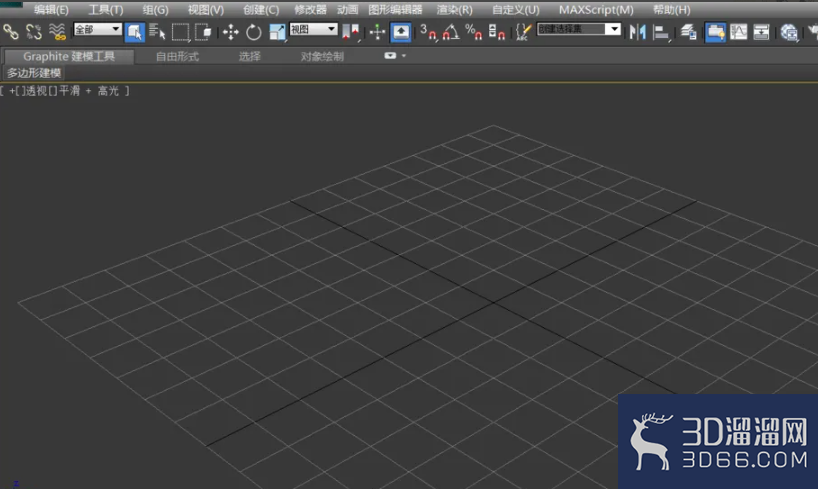Select the Select and Link chain tool
Screen dimensions: 818x489
tap(10, 32)
